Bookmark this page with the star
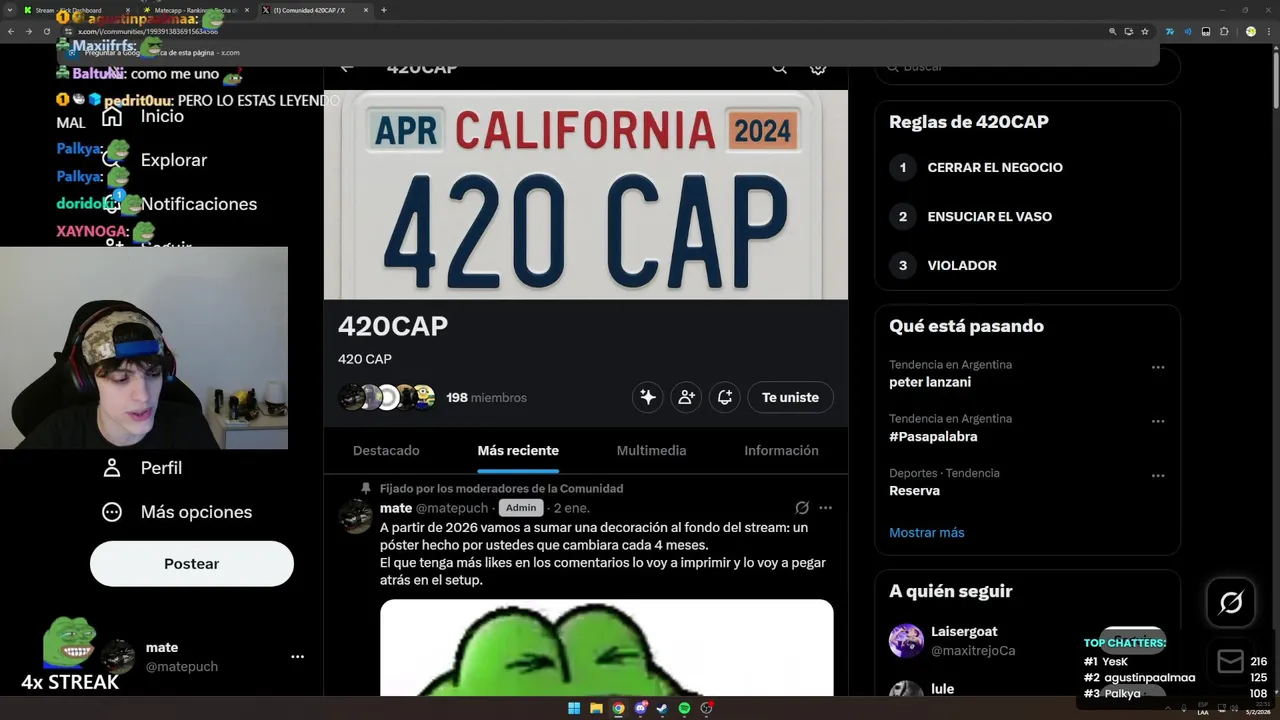This screenshot has width=1280, height=720. click(x=1145, y=31)
